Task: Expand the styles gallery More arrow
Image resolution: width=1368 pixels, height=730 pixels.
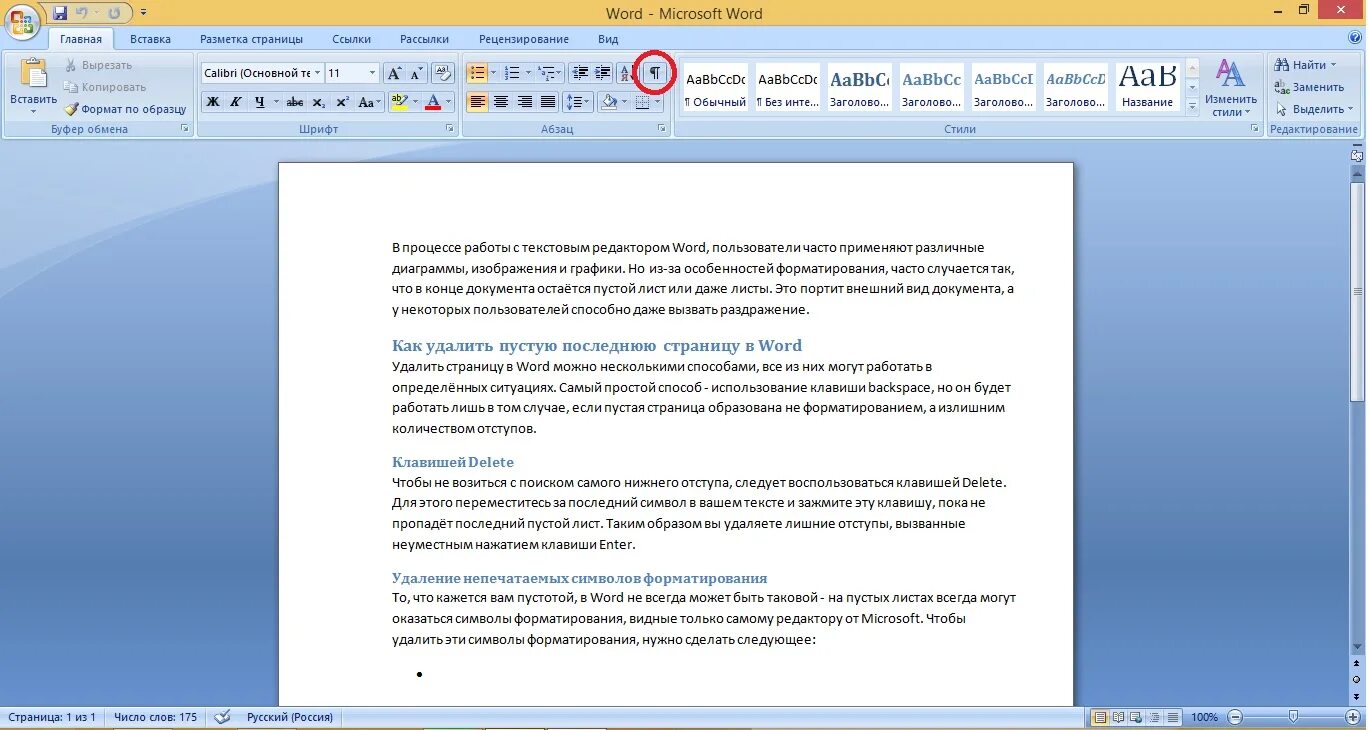Action: 1191,105
